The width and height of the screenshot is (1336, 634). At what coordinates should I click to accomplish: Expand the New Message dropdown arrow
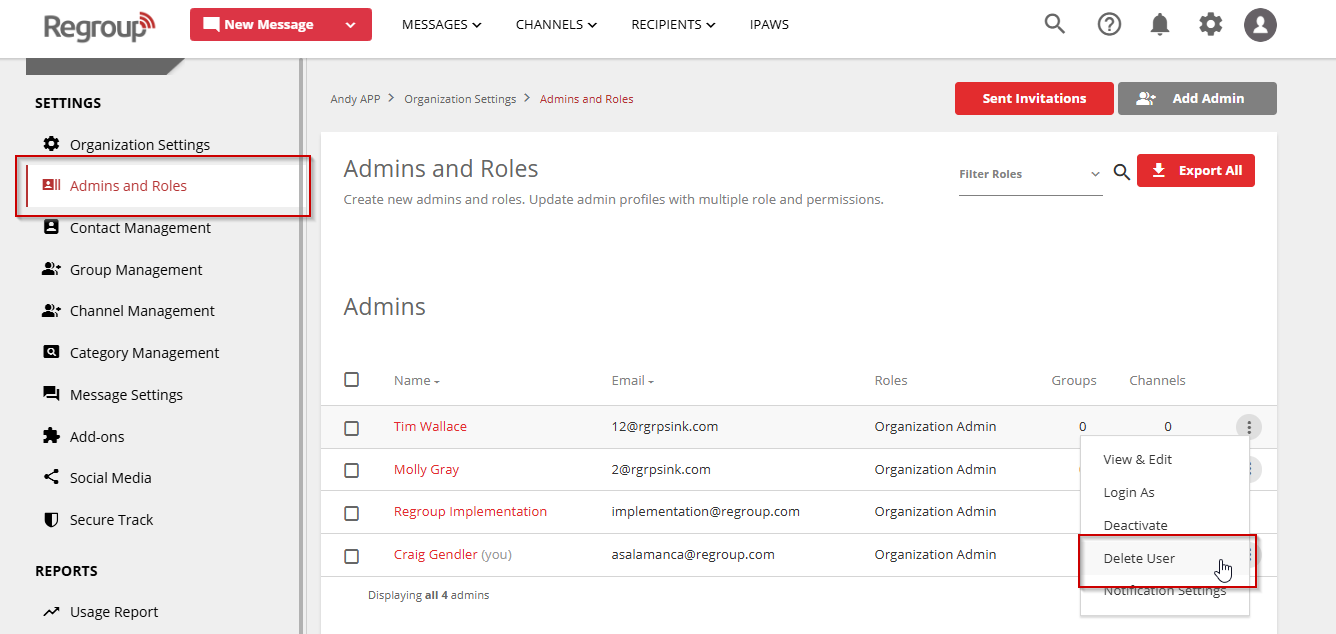click(x=350, y=25)
